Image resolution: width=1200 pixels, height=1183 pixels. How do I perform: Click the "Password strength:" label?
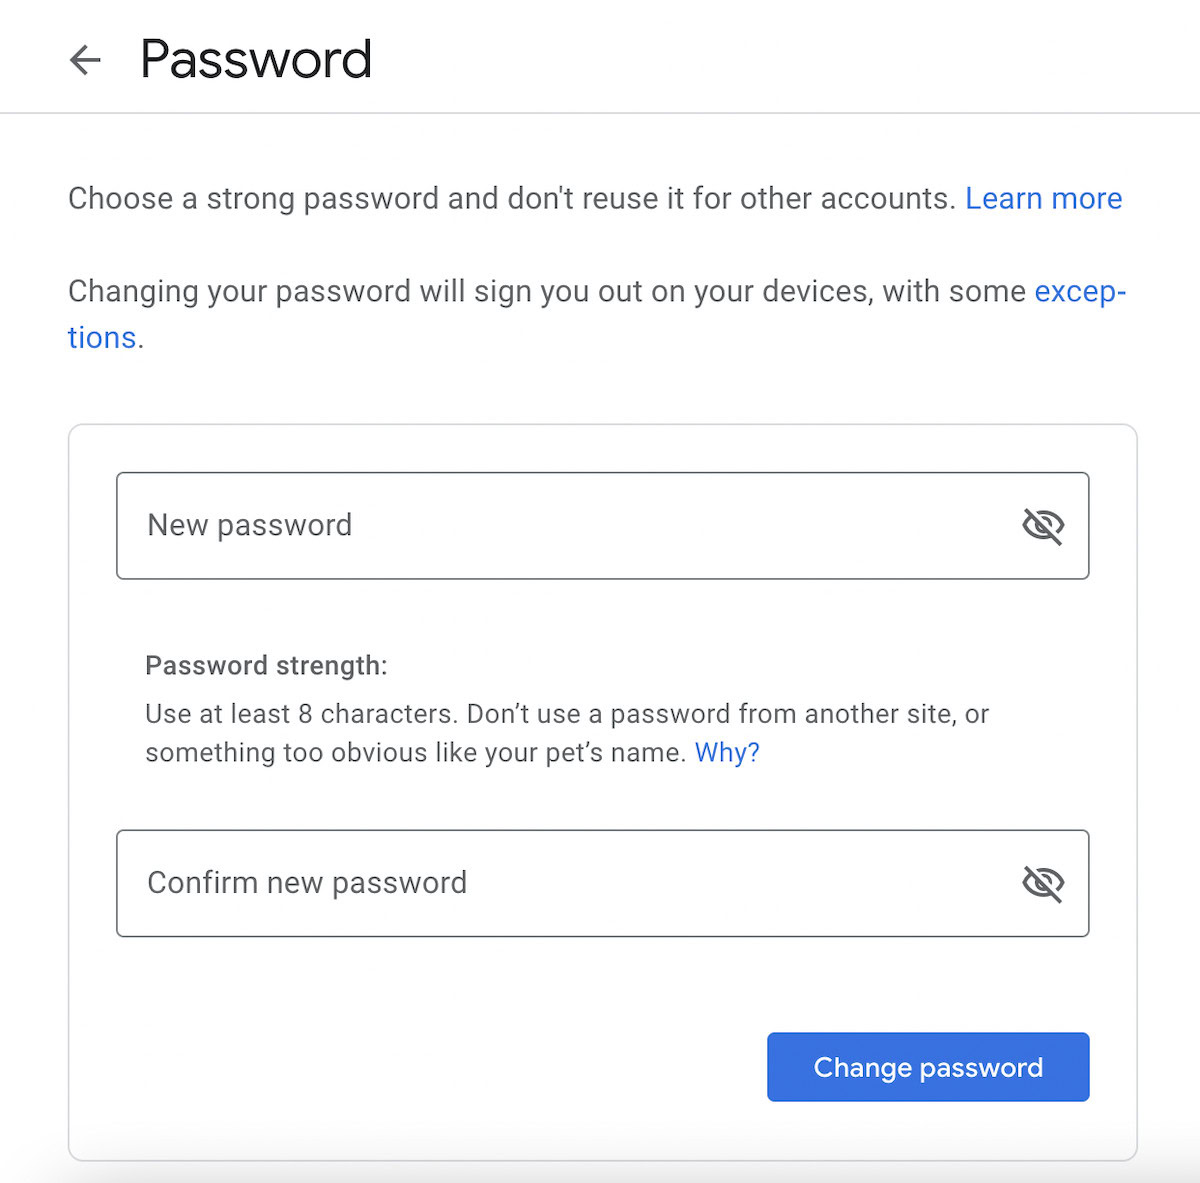[266, 665]
